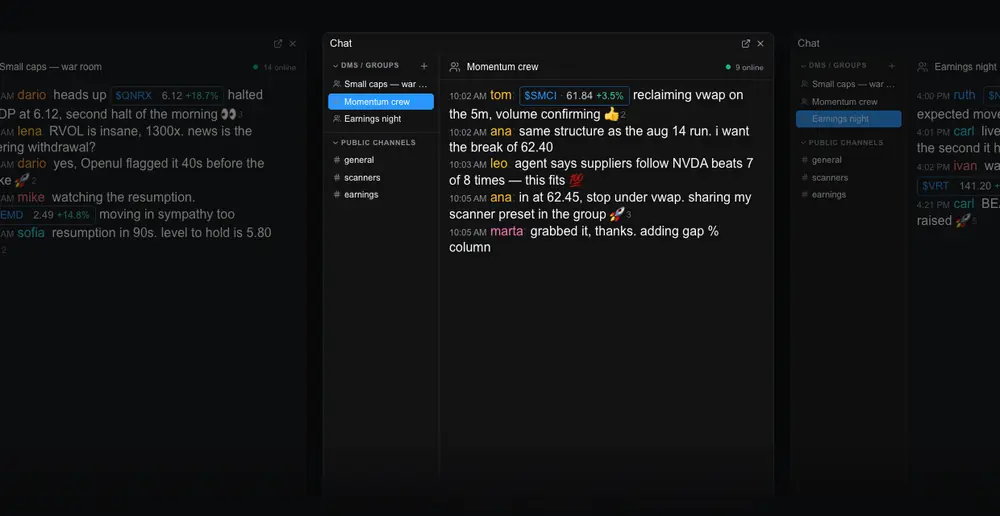Open the $VRT 141.20 ticker chip
Screen dimensions: 1000x516
tap(959, 186)
